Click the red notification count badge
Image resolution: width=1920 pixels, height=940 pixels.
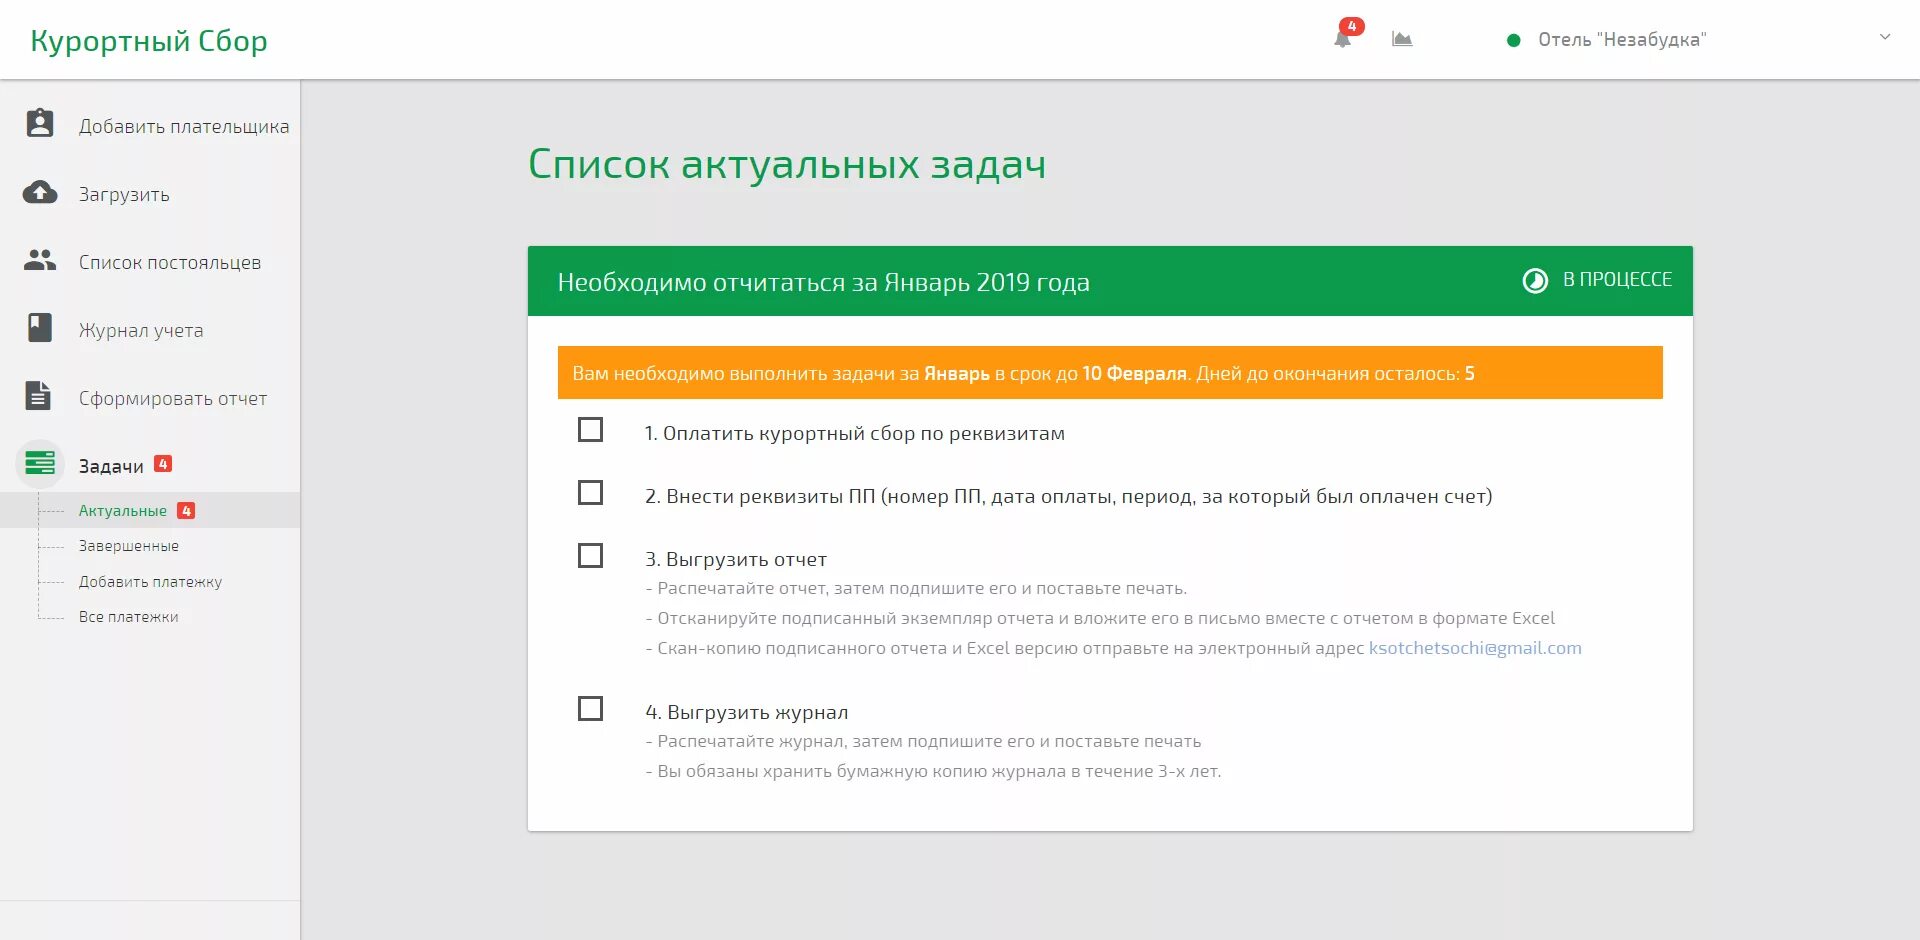tap(1351, 26)
